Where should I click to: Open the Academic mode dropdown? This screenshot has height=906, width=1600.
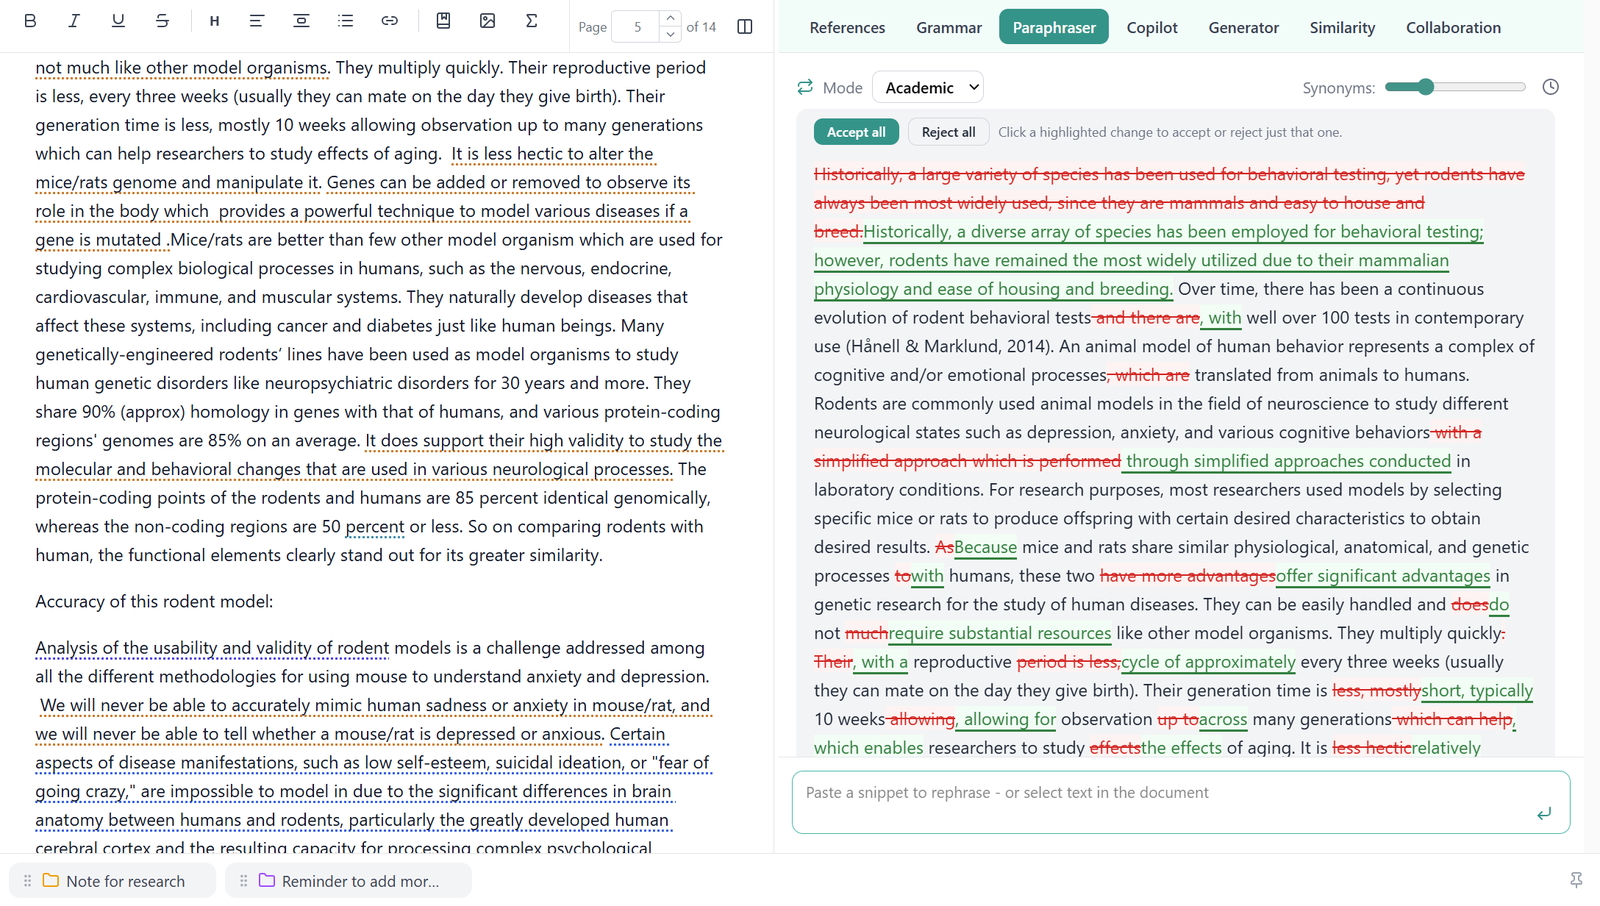pos(928,87)
